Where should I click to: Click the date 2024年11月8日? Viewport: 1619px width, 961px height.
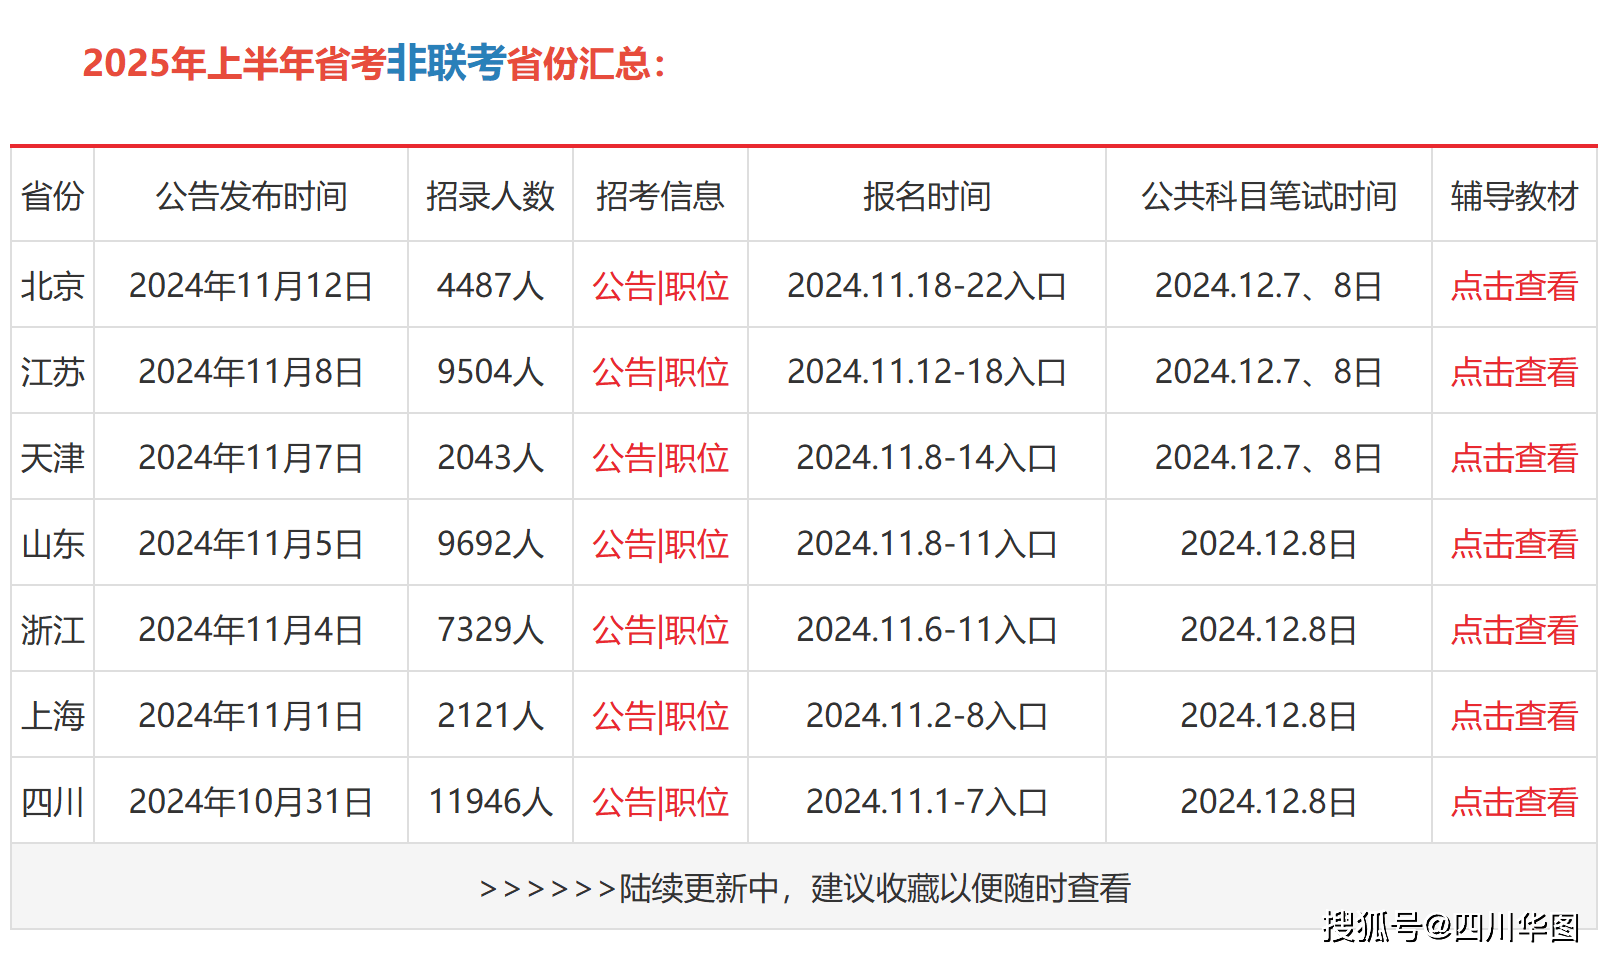(x=251, y=372)
